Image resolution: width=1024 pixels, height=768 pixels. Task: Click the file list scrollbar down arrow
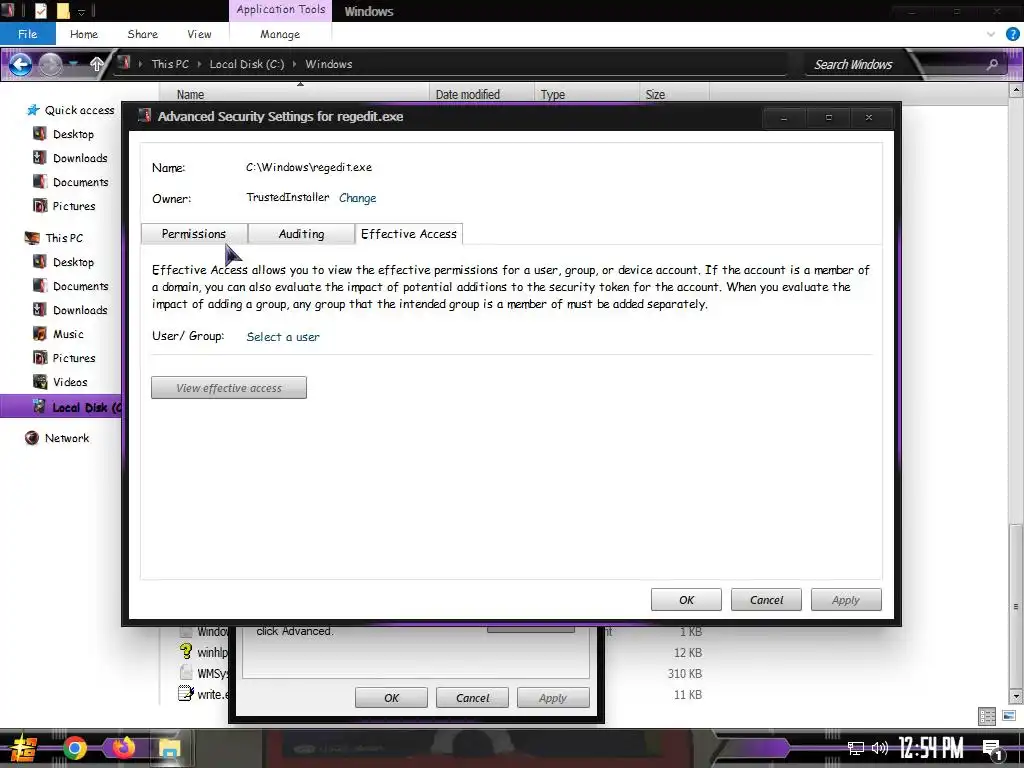[1016, 696]
